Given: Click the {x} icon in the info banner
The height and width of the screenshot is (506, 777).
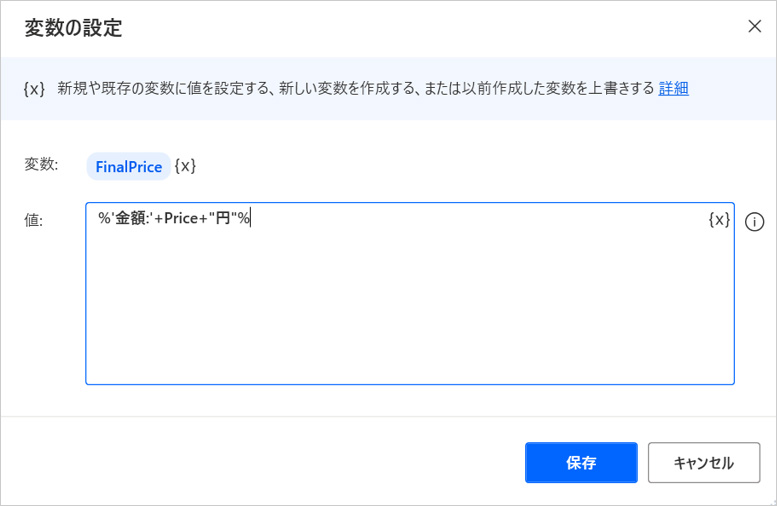Looking at the screenshot, I should [x=35, y=88].
